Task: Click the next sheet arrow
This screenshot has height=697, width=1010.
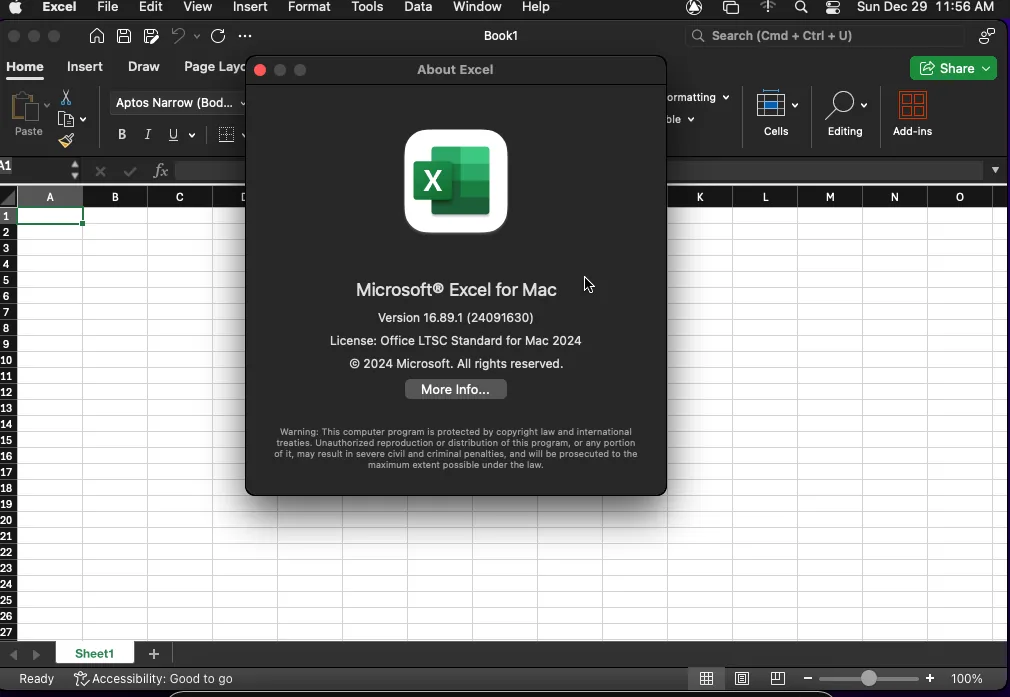Action: click(36, 654)
